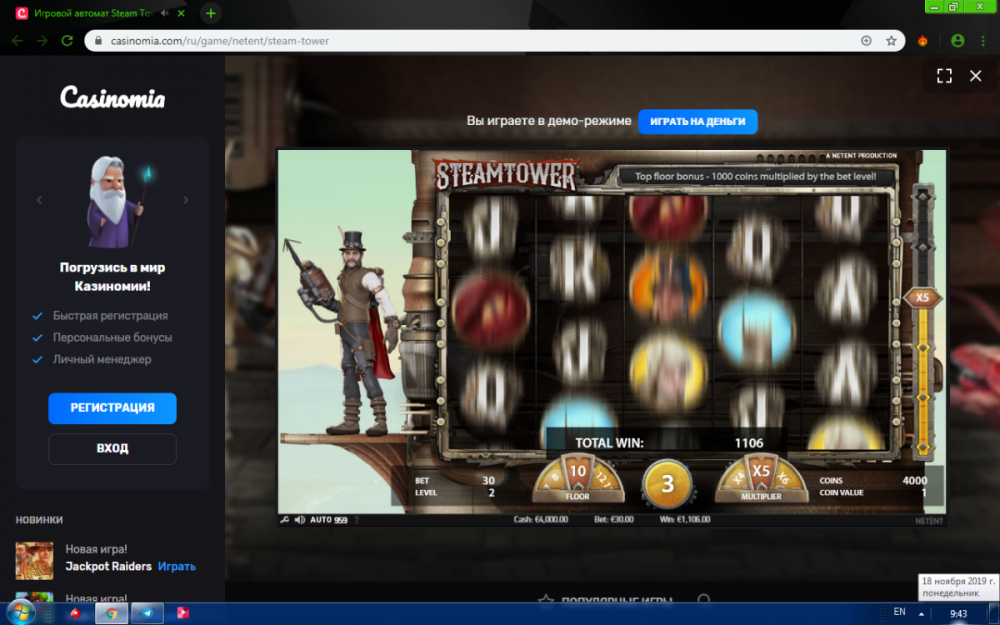This screenshot has width=1000, height=625.
Task: Close the game overlay with X
Action: point(976,76)
